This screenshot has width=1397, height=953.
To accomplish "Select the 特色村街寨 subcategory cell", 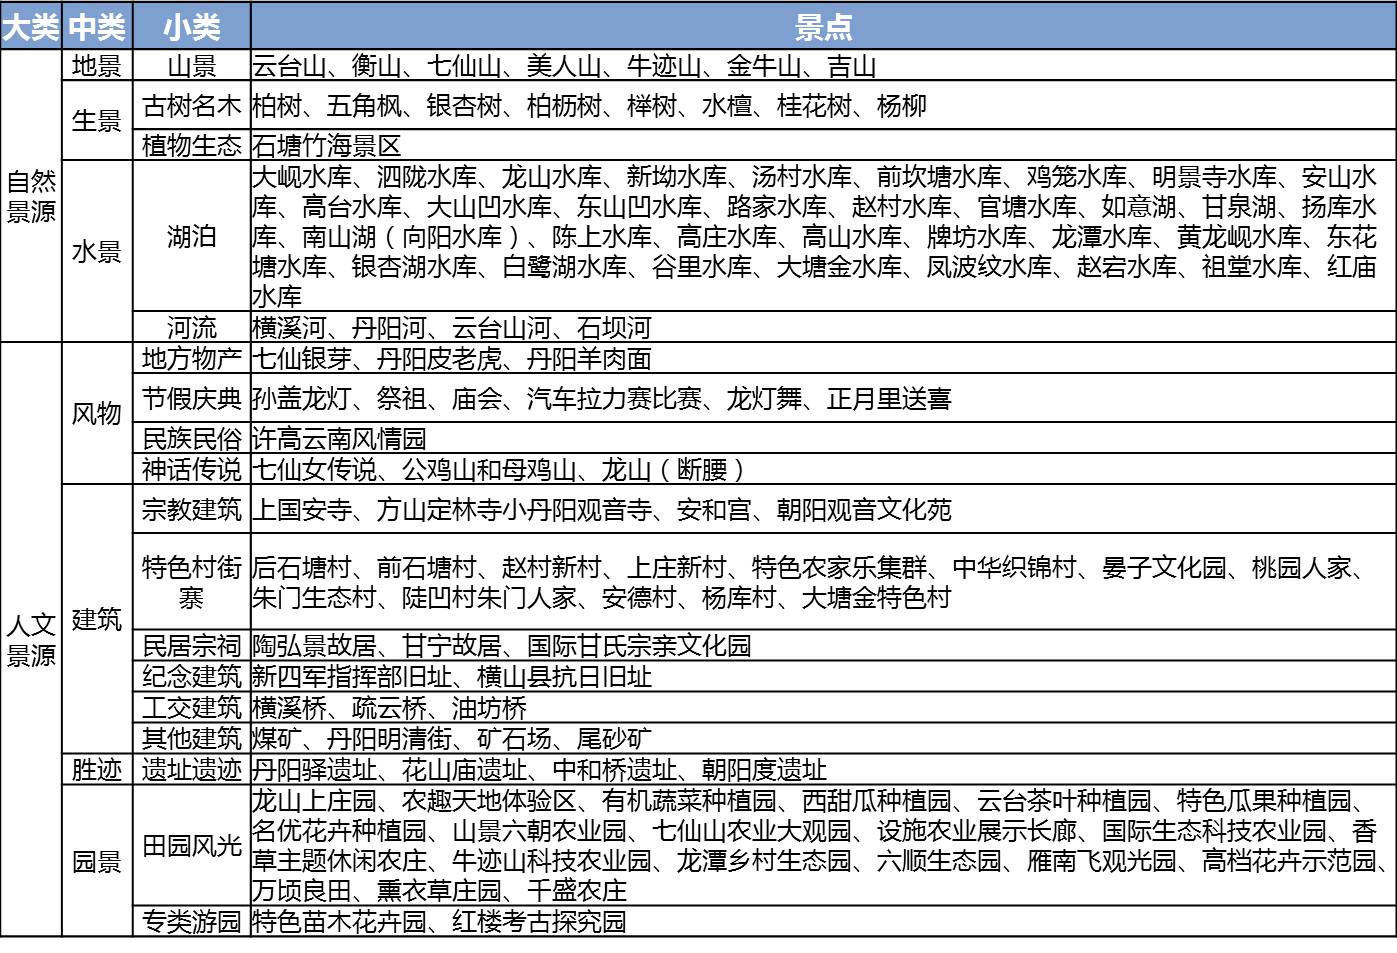I will point(191,582).
